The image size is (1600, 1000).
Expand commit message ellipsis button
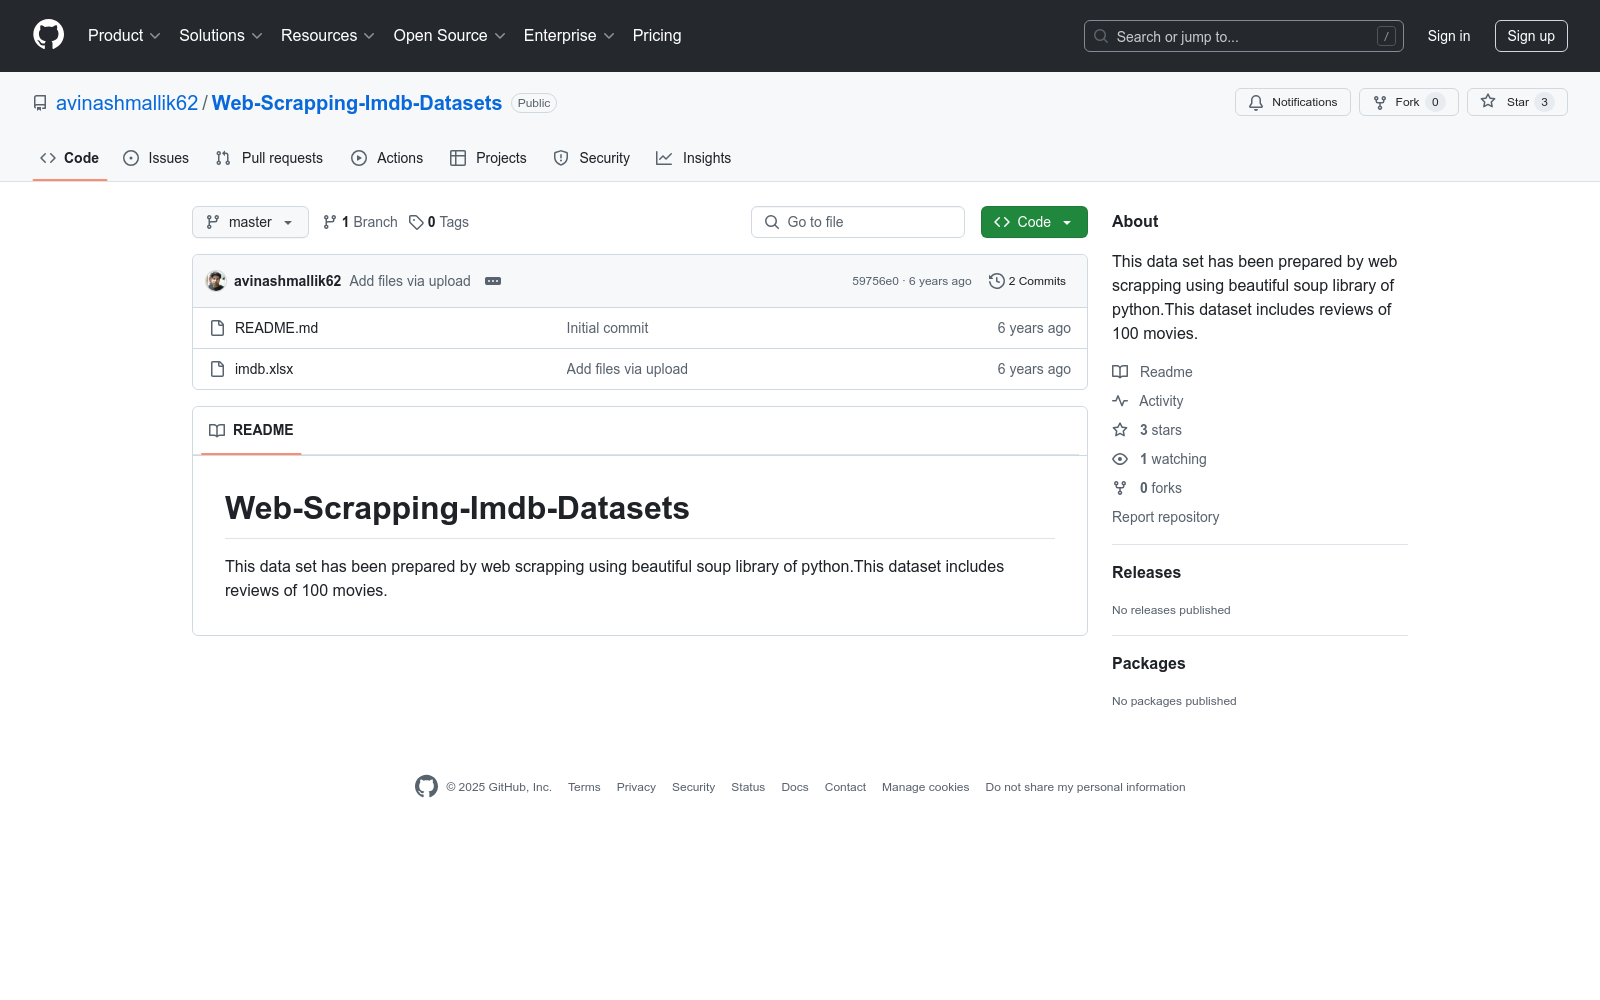click(x=493, y=281)
